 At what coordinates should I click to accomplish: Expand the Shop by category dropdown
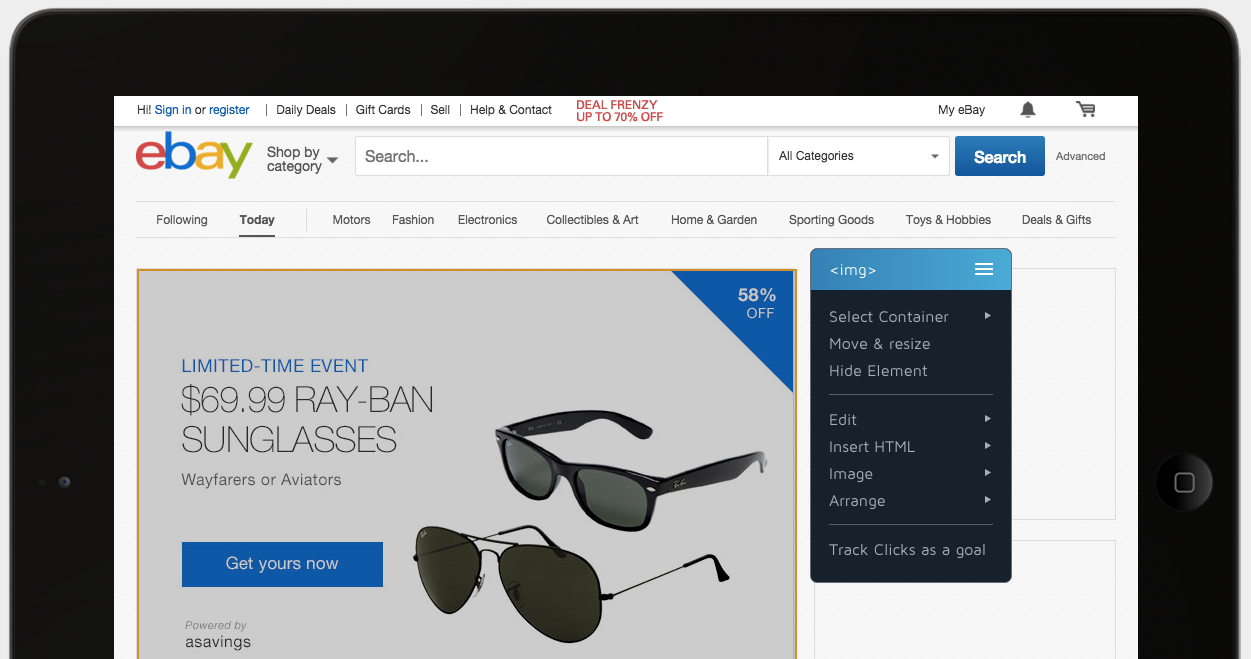[302, 159]
